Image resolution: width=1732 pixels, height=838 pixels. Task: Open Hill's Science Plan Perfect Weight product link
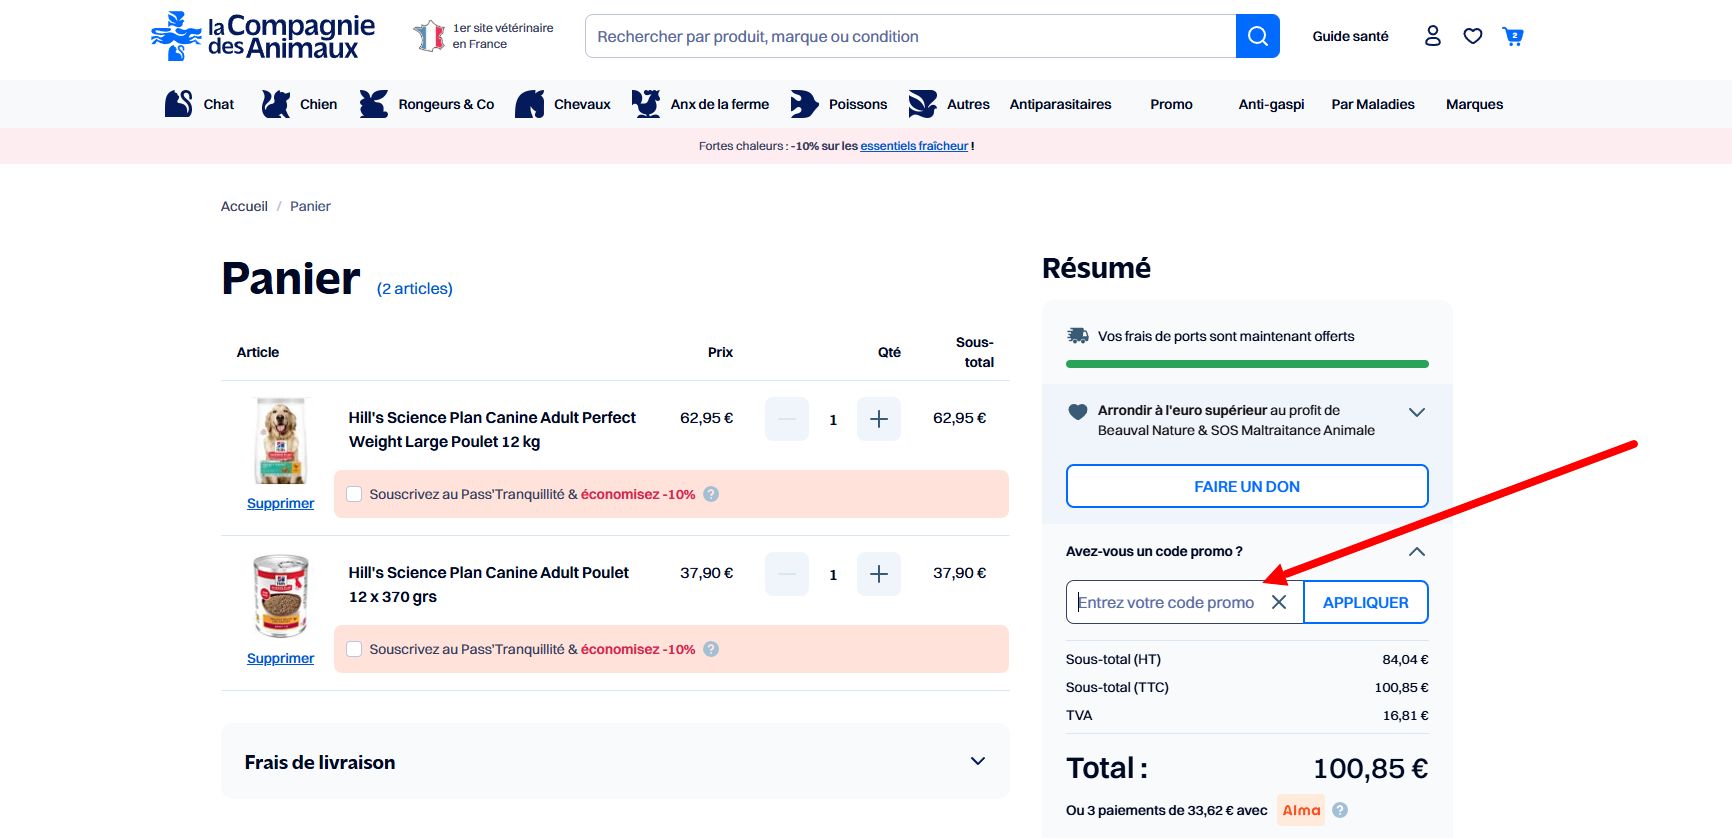(492, 429)
